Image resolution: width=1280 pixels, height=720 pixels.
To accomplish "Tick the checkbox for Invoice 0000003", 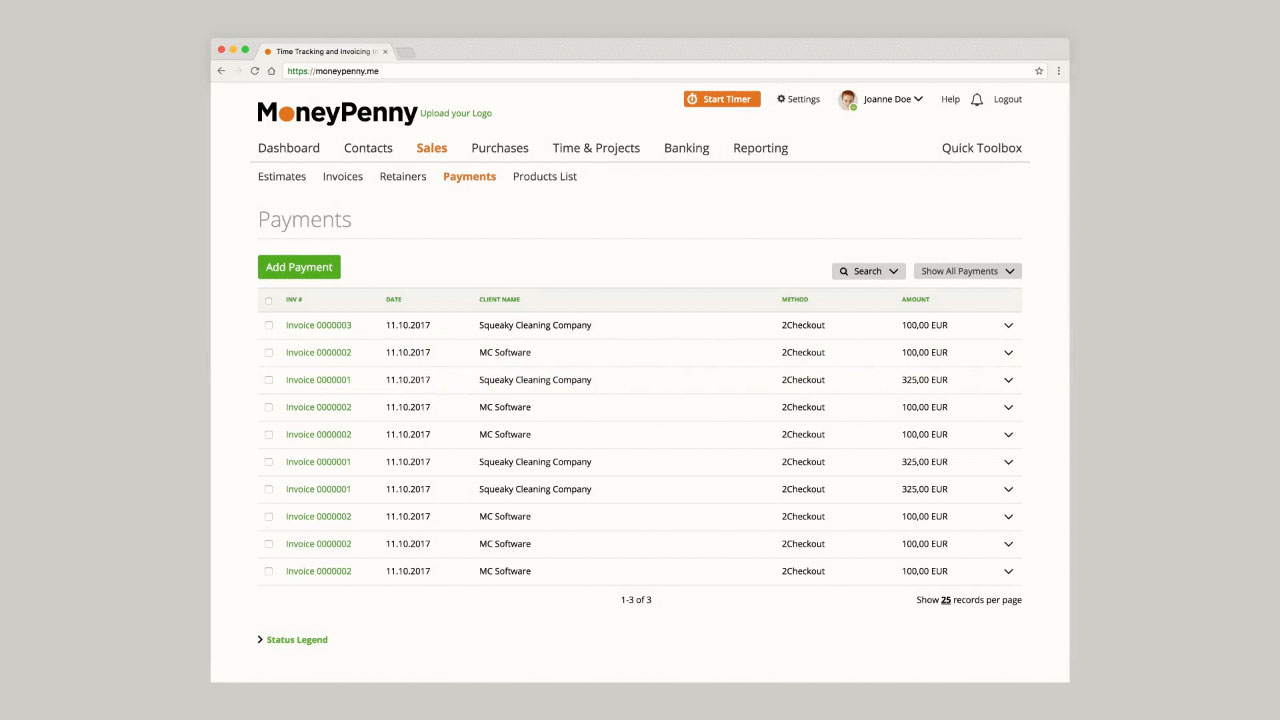I will click(268, 325).
